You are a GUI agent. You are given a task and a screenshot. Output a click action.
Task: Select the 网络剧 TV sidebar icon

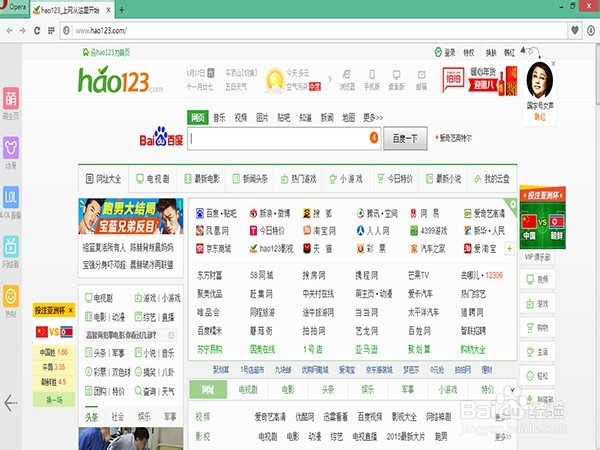tap(11, 247)
